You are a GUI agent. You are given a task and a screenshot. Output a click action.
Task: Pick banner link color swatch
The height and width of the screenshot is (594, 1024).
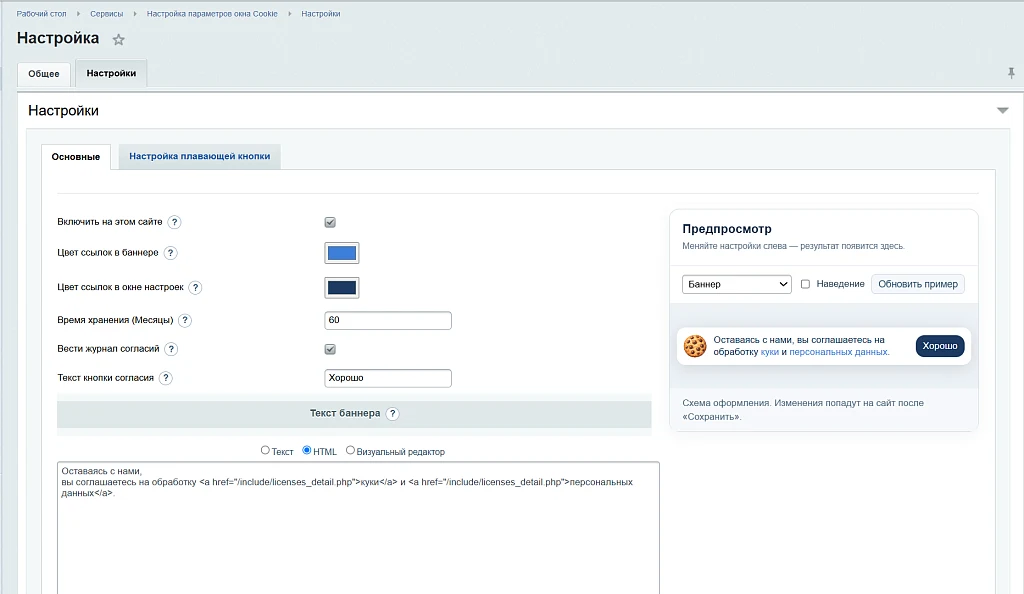coord(342,253)
